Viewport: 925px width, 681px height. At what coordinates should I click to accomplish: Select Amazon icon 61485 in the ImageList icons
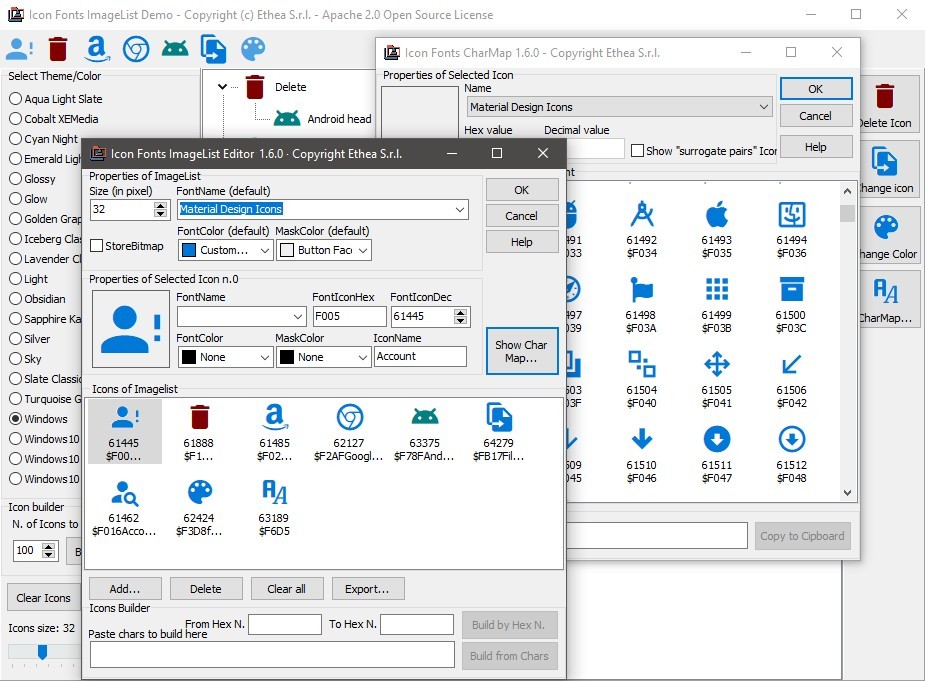274,431
